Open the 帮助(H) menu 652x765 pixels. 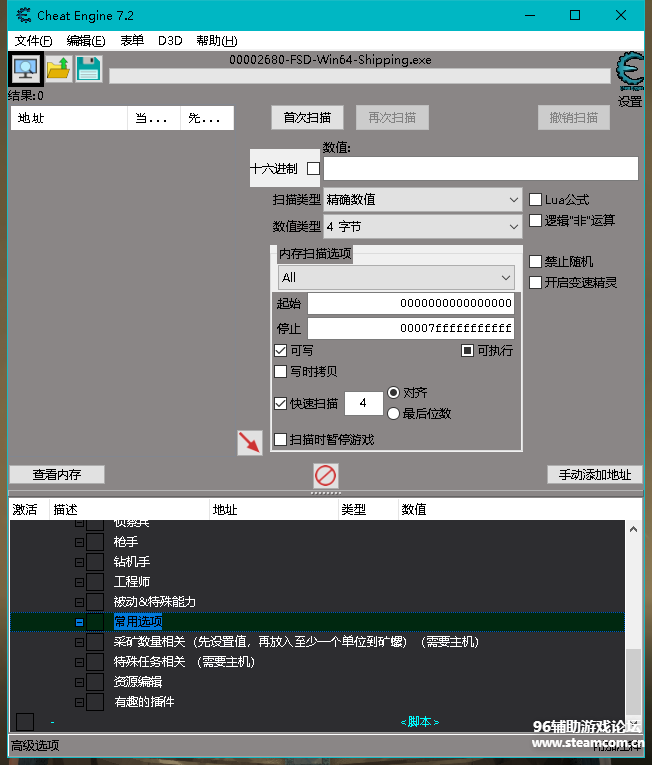pyautogui.click(x=217, y=40)
